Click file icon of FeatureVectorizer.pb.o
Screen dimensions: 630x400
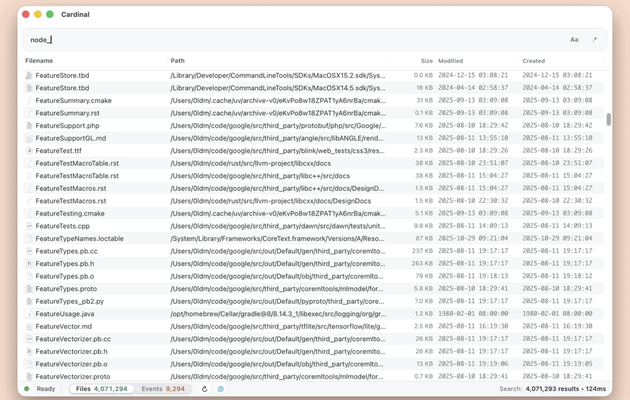click(x=29, y=364)
